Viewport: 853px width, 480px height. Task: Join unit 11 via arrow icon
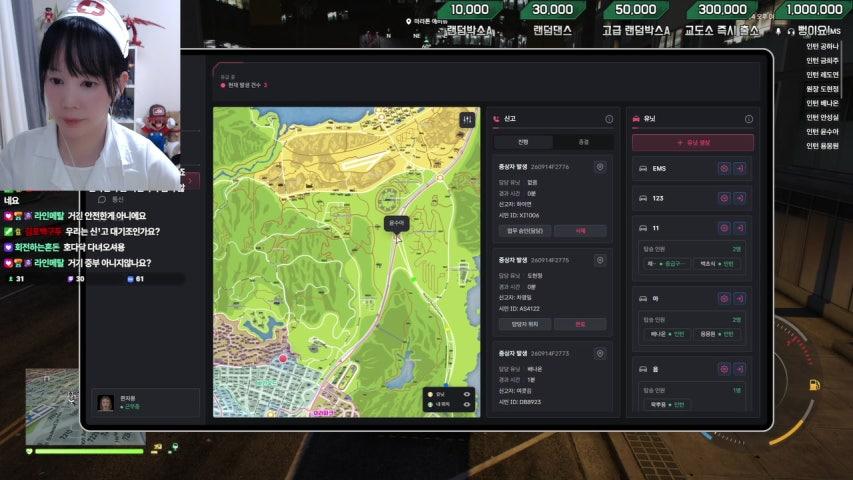pos(740,228)
